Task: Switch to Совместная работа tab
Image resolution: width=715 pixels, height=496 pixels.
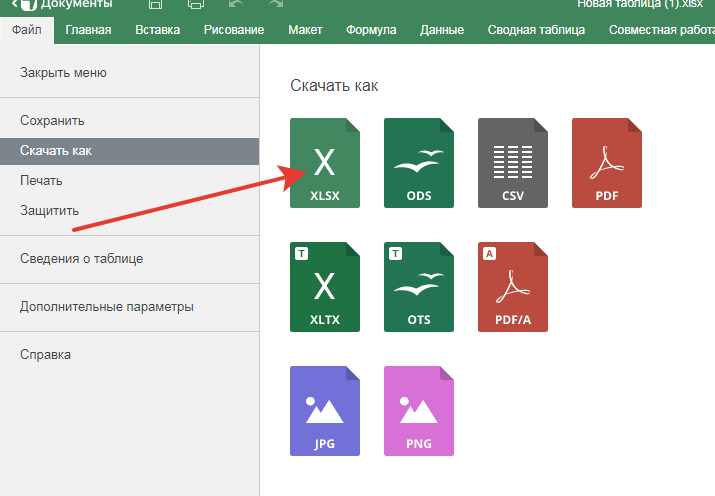Action: coord(662,30)
